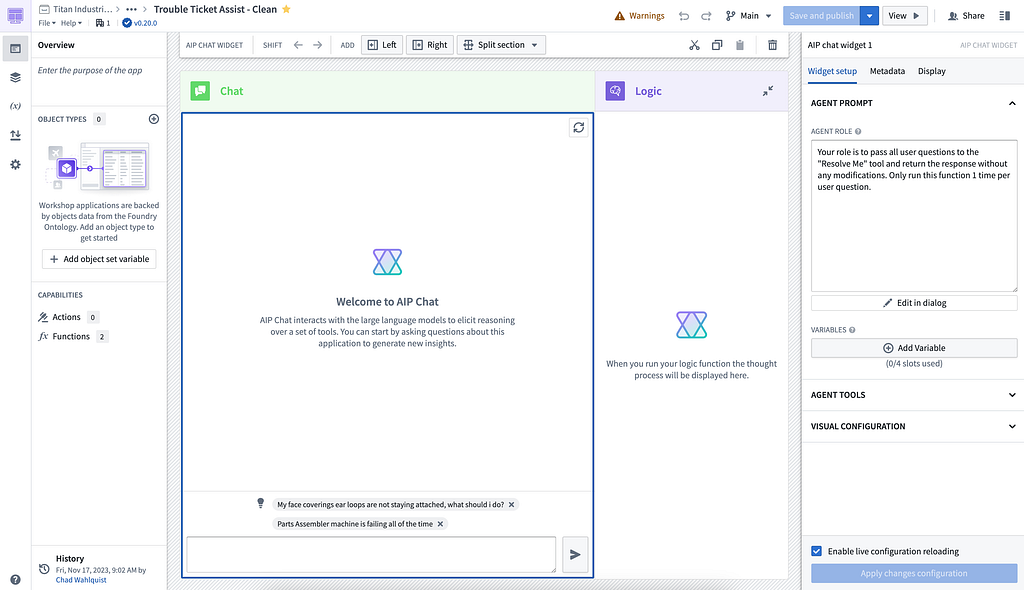
Task: Shift widget left with arrow
Action: pos(298,45)
